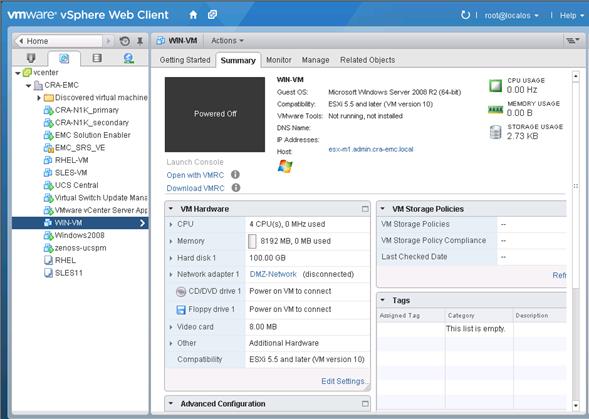The width and height of the screenshot is (589, 419).
Task: Maximize the Advanced Configuration portlet
Action: point(365,404)
